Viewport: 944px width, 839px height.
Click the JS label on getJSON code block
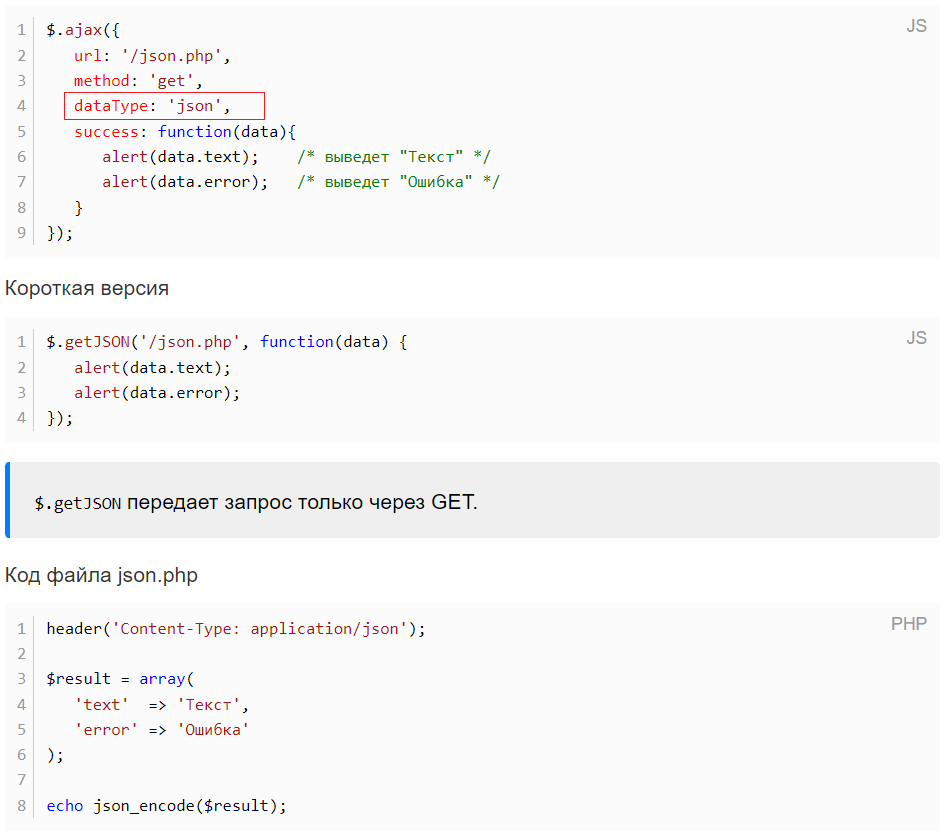click(916, 338)
